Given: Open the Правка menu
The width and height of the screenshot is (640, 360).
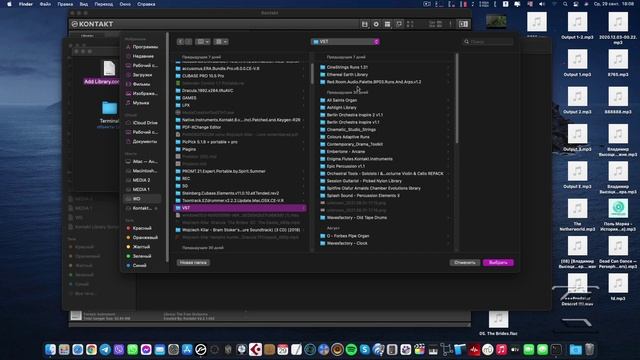Looking at the screenshot, I should pyautogui.click(x=65, y=4).
